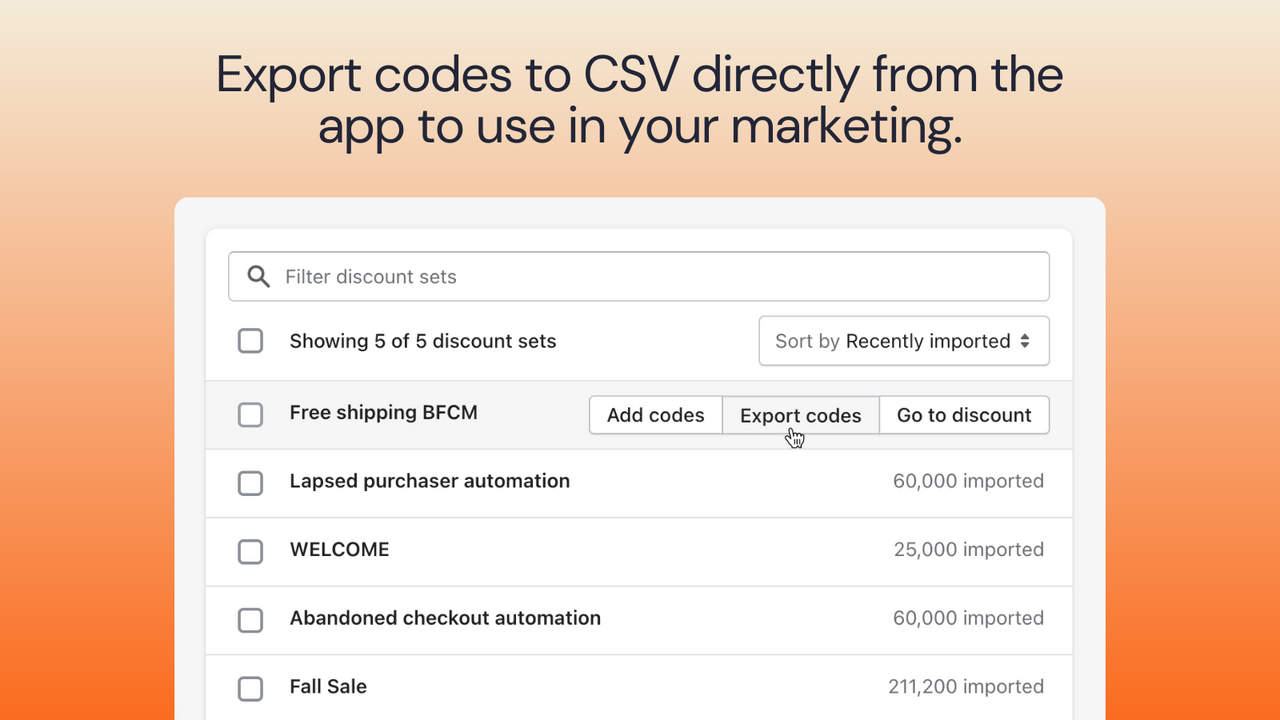
Task: Enable the Abandoned checkout automation checkbox
Action: click(250, 620)
